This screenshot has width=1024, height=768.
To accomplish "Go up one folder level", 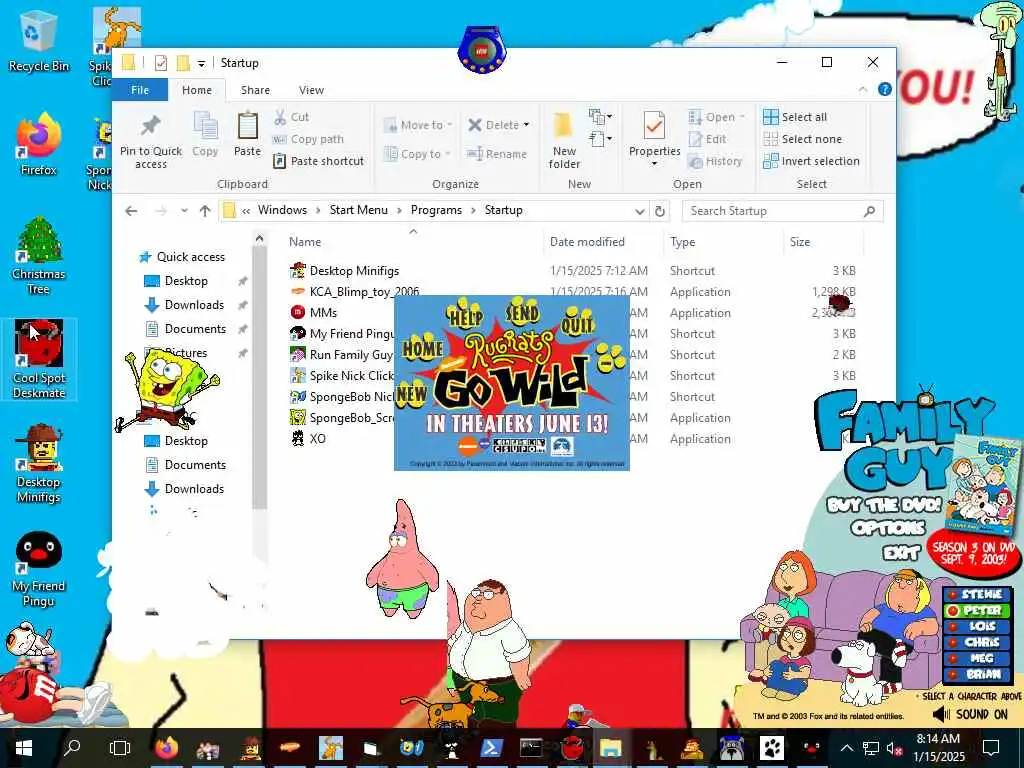I will click(x=205, y=211).
